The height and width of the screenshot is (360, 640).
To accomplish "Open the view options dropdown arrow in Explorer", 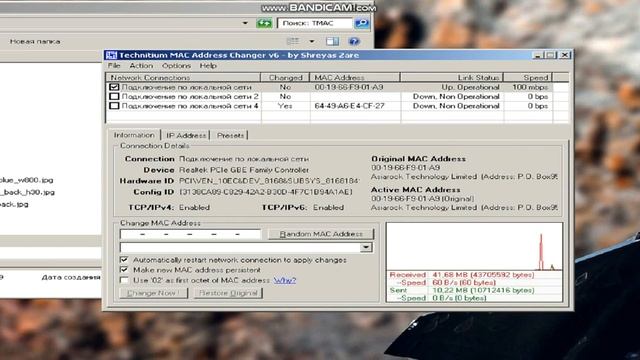I will 311,41.
